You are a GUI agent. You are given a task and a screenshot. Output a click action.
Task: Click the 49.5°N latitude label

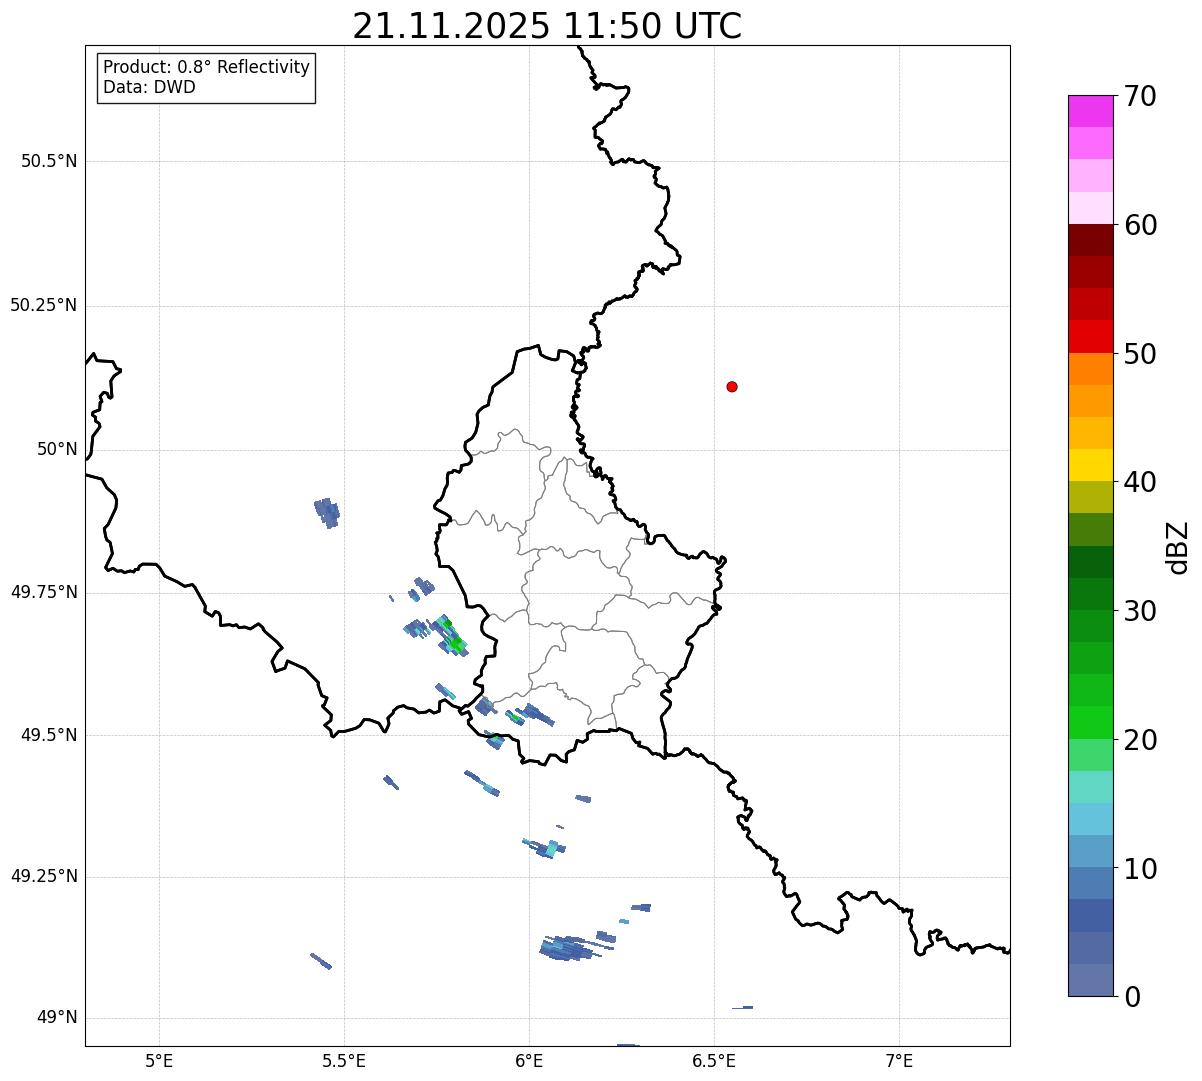[x=49, y=735]
